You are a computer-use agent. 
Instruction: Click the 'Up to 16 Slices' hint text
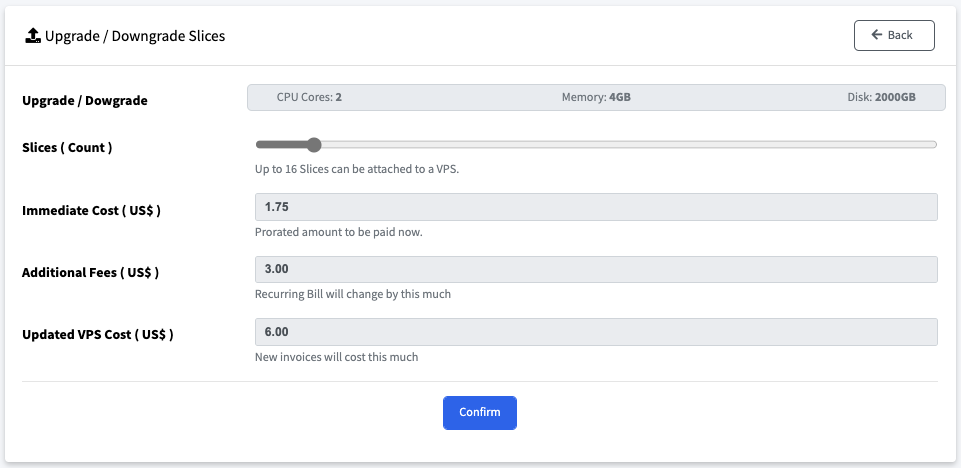pos(357,170)
